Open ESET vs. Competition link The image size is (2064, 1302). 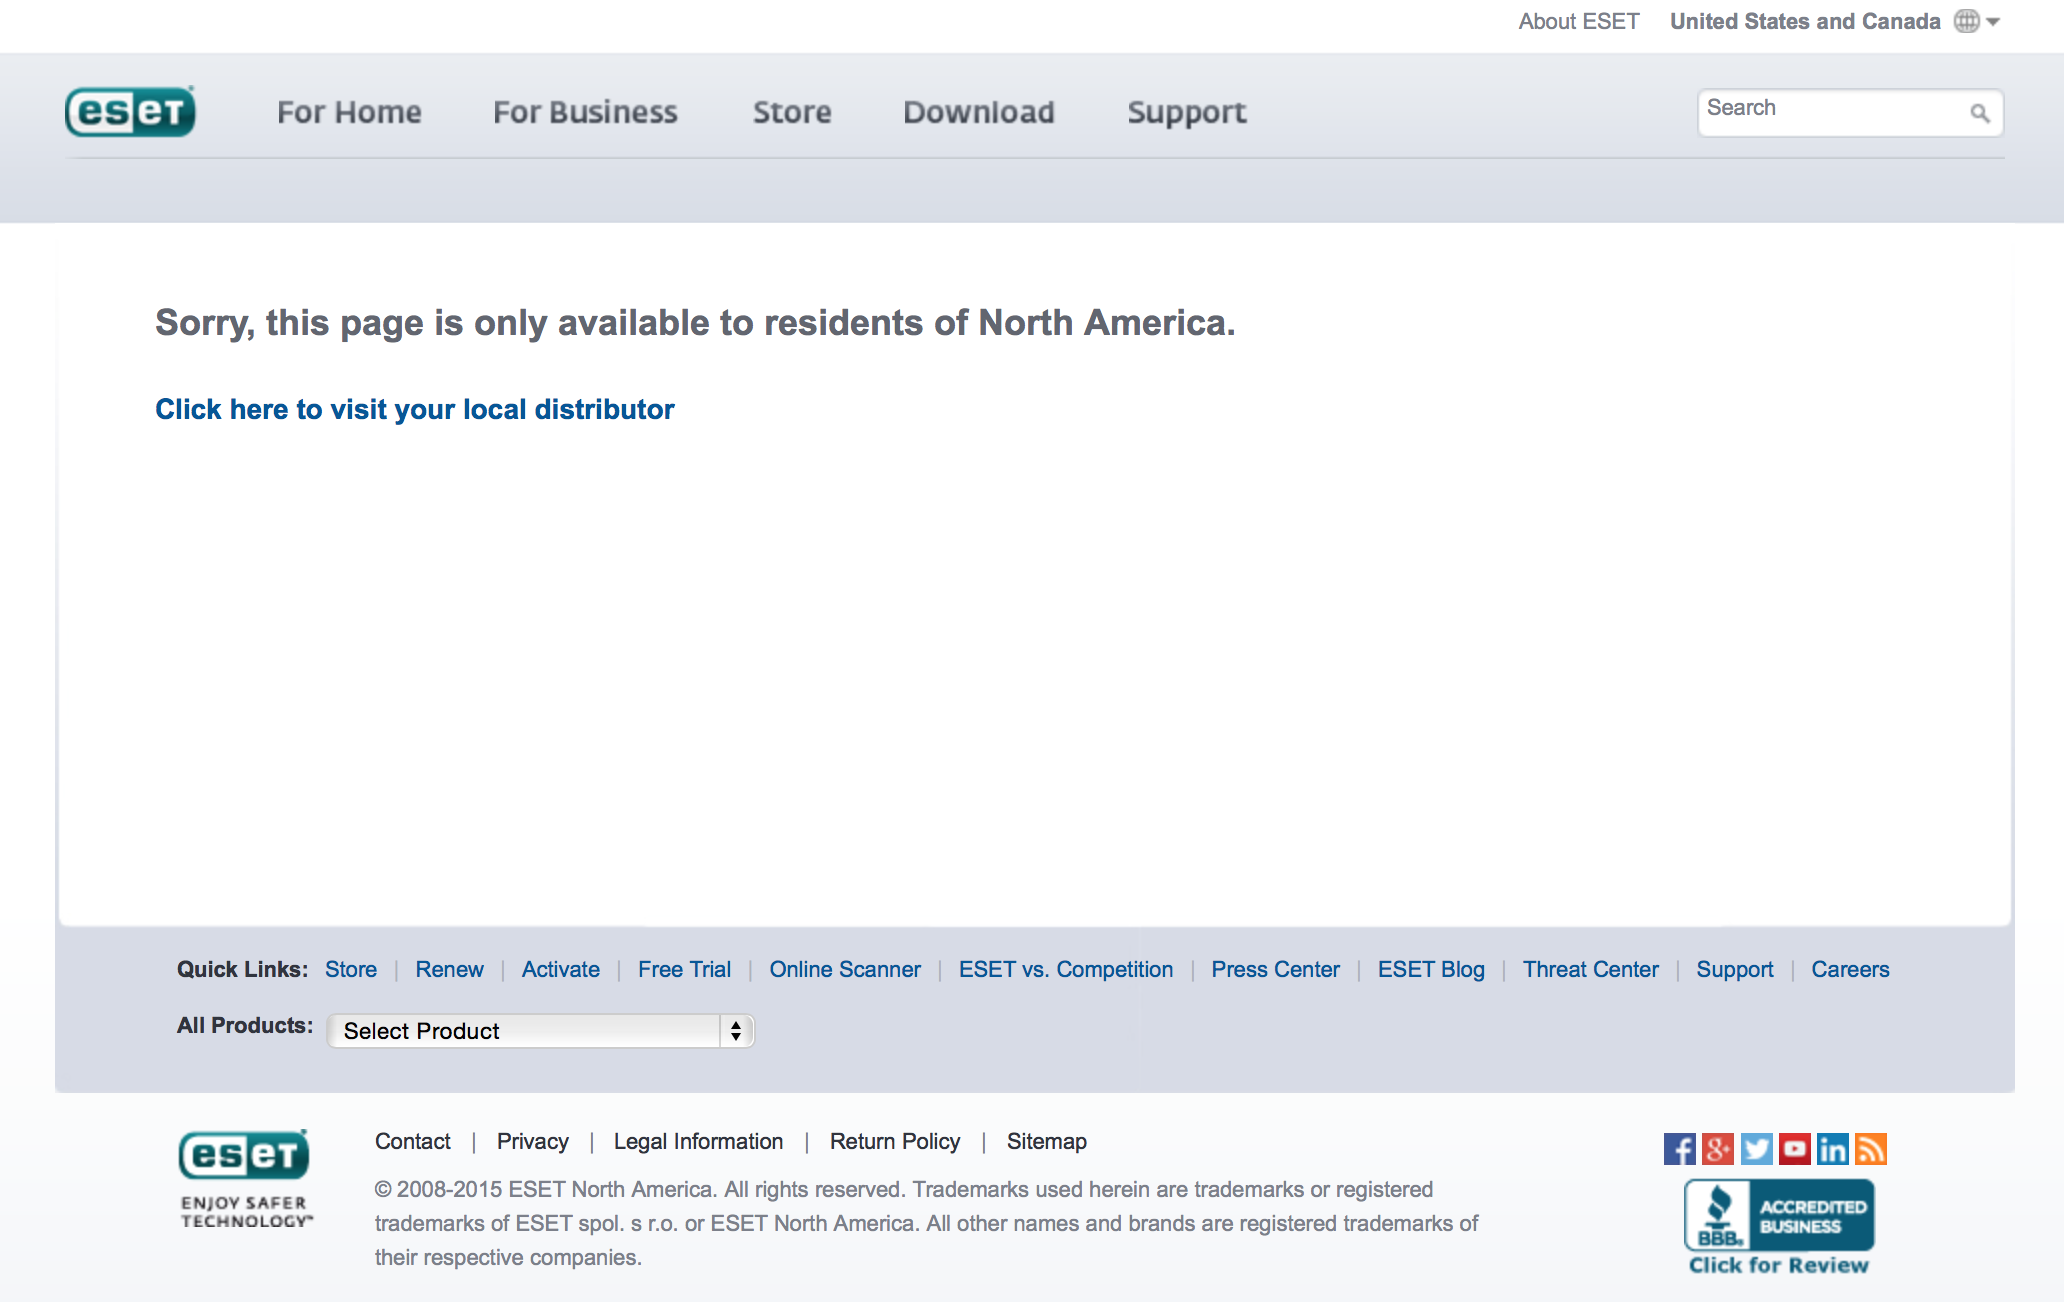click(1066, 969)
